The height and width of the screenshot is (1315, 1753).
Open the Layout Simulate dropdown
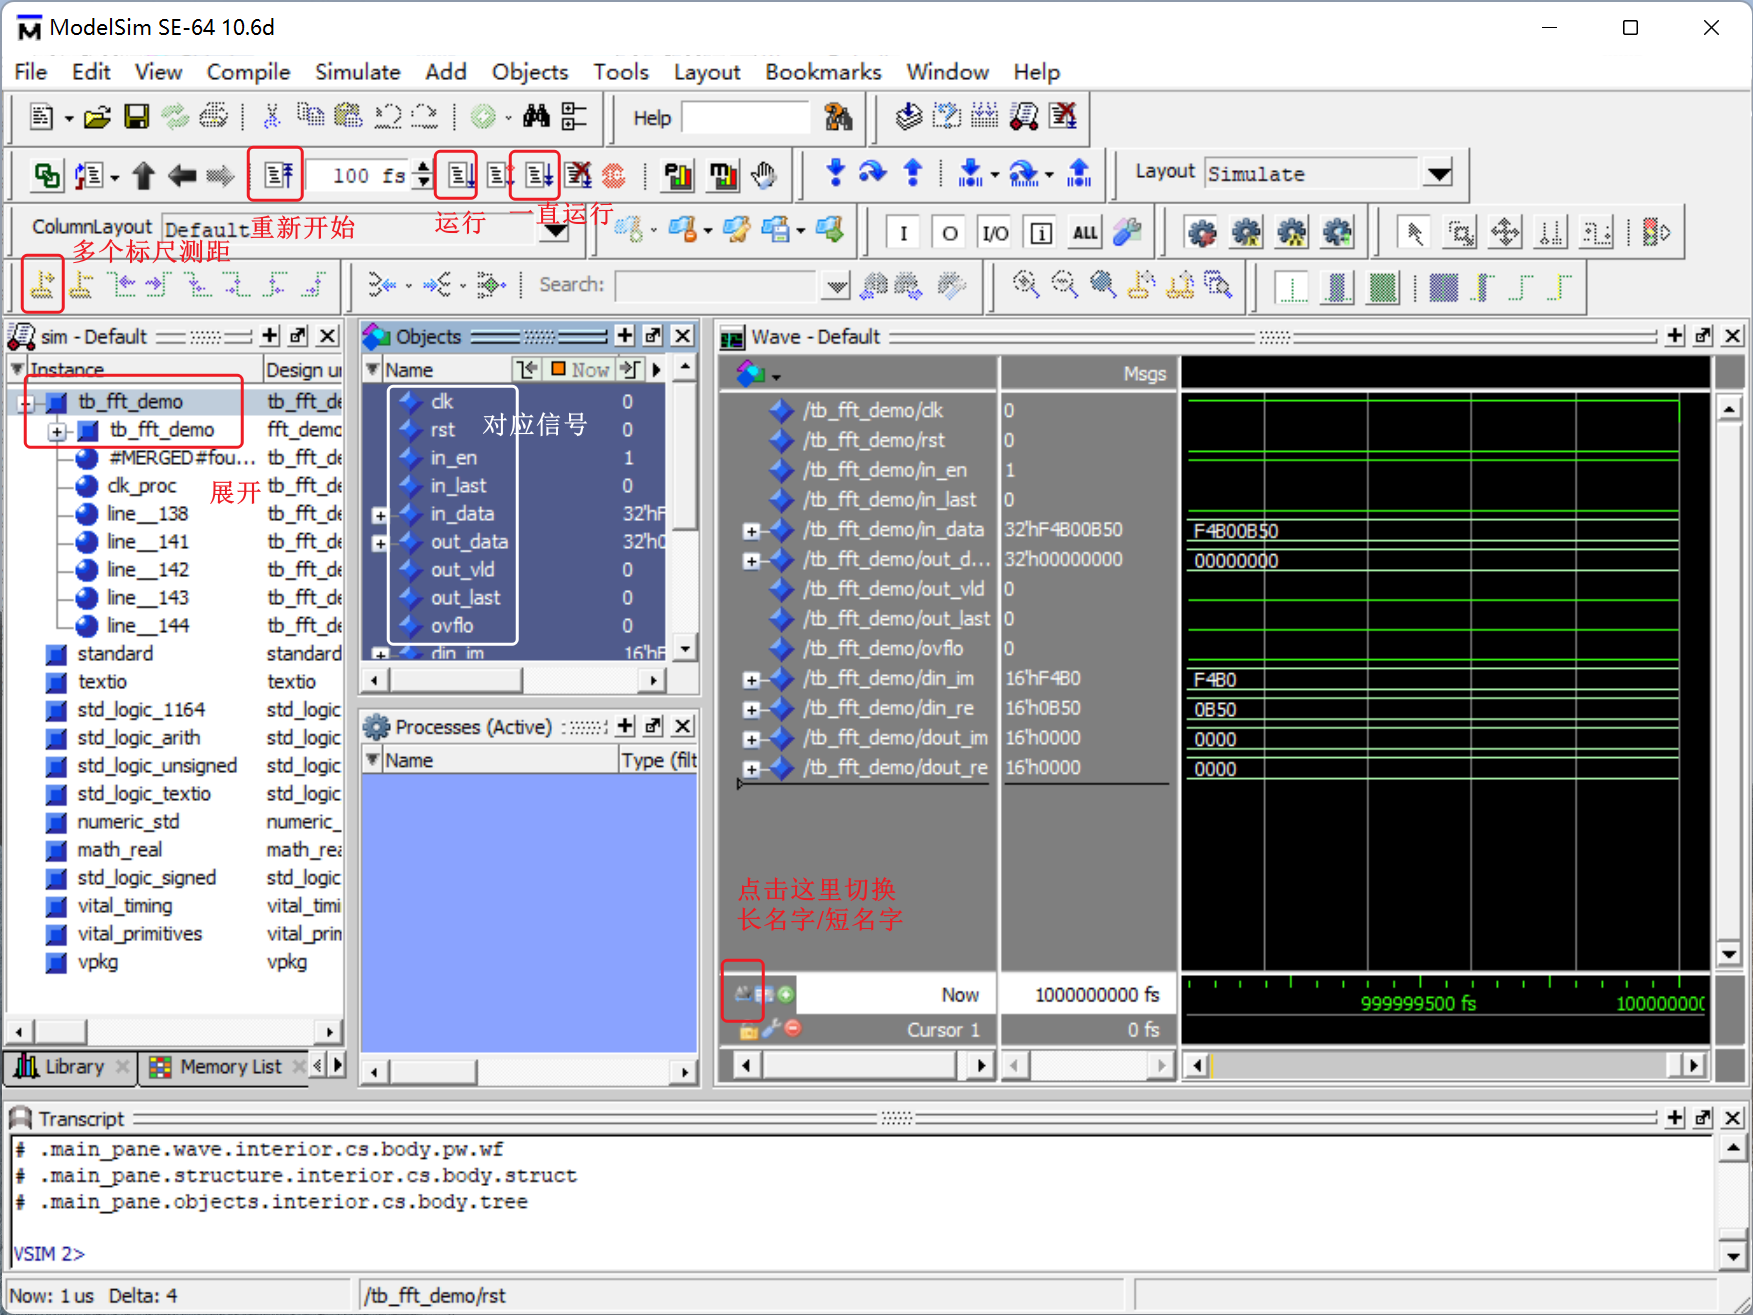1439,174
